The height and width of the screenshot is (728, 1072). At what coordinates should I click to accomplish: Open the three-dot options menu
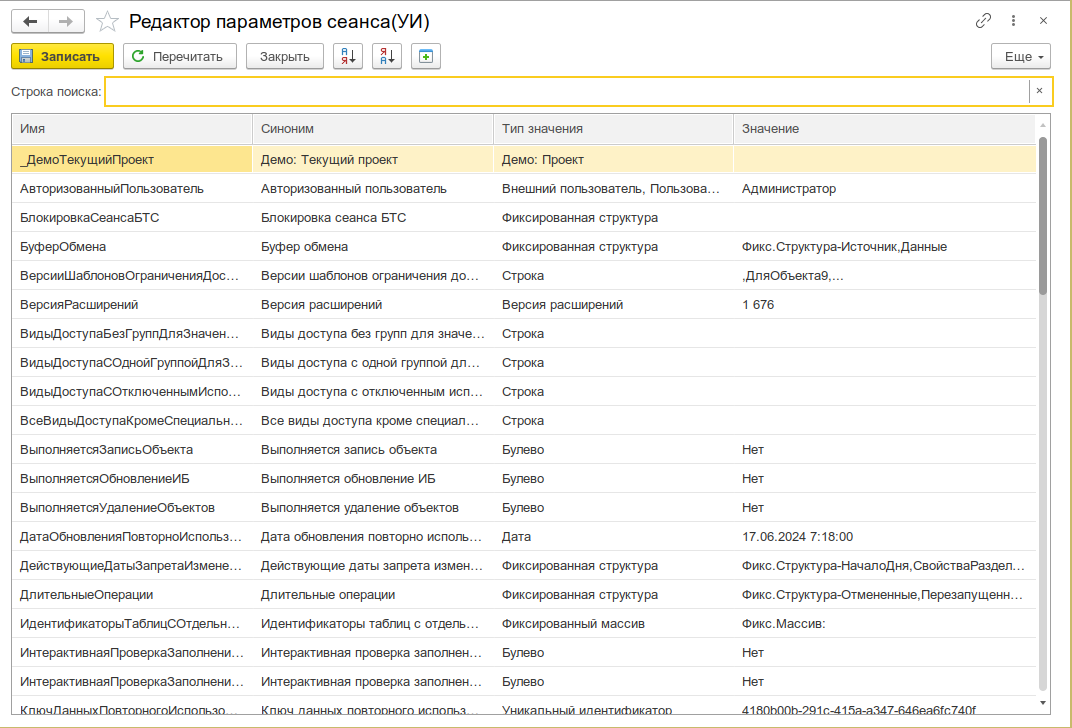click(x=1013, y=21)
